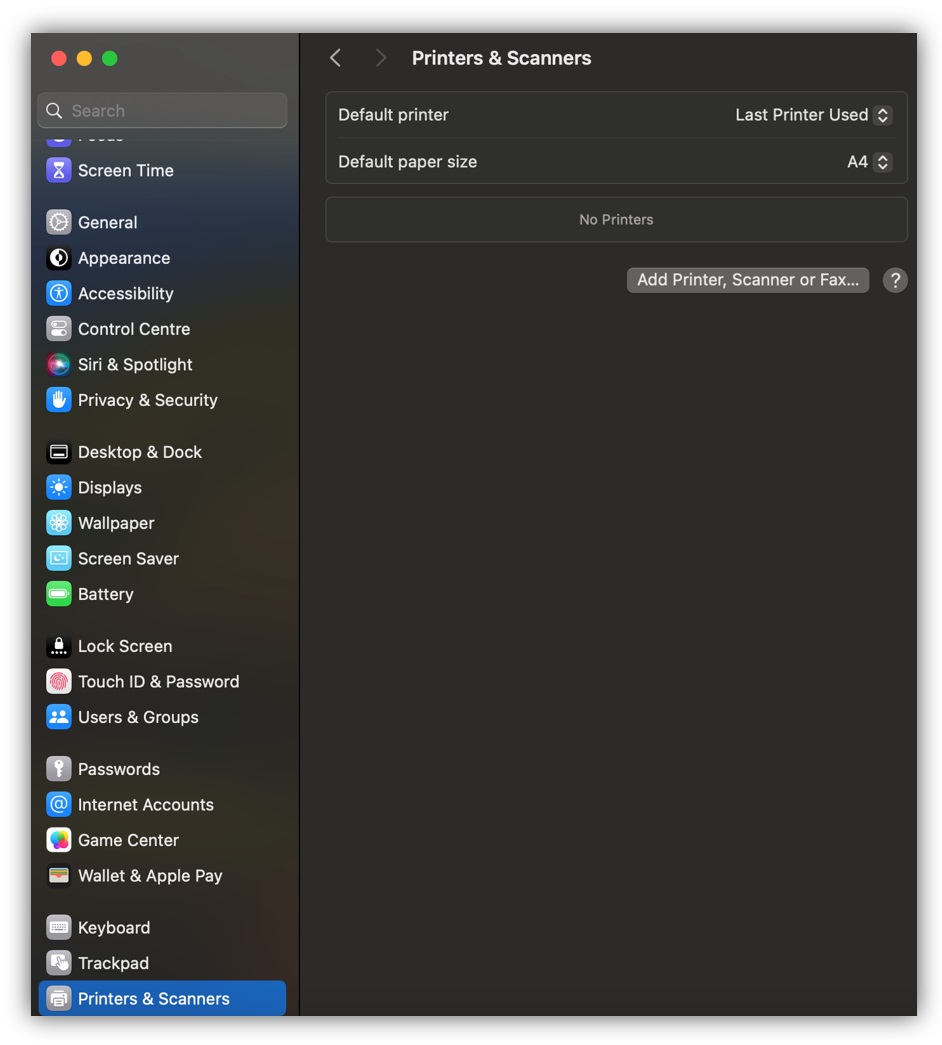Screen dimensions: 942x1045
Task: Click Privacy & Security hand icon
Action: 59,400
